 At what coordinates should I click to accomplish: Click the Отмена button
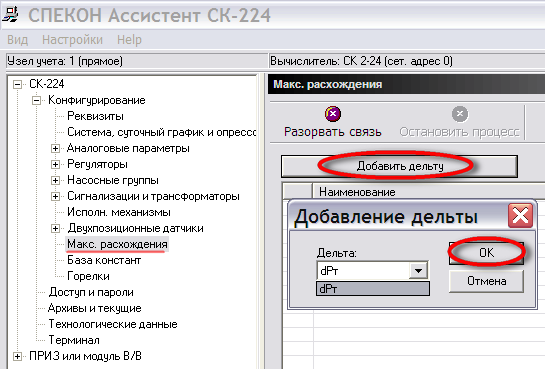coord(486,281)
